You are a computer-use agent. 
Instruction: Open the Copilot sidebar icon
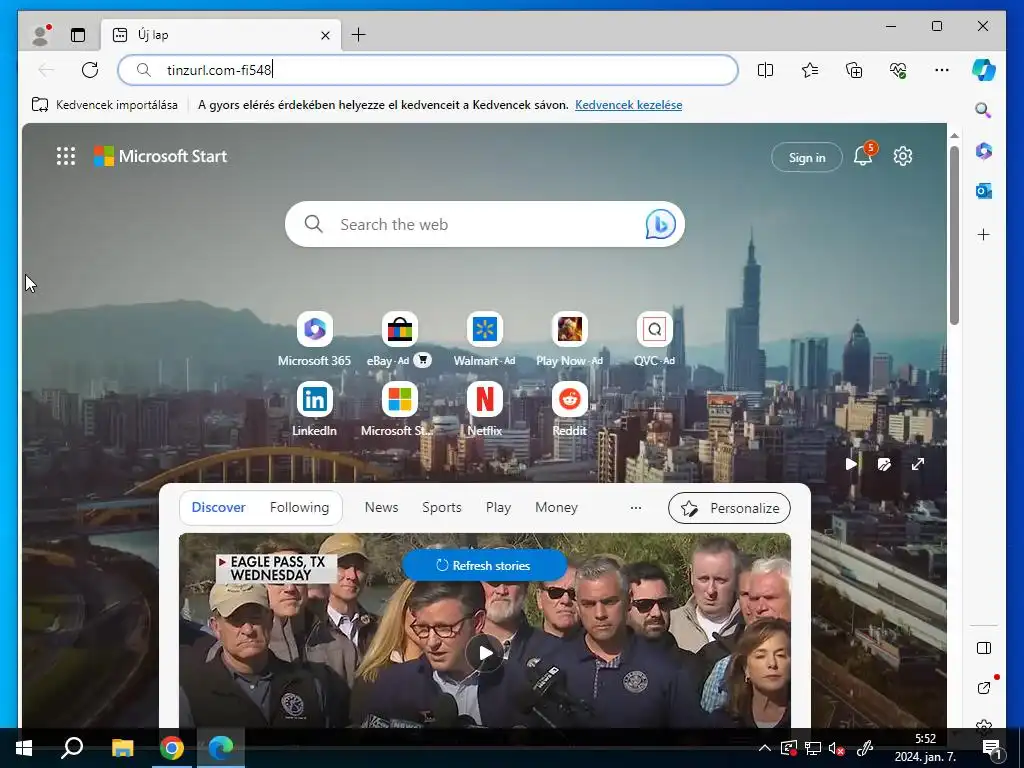coord(984,70)
